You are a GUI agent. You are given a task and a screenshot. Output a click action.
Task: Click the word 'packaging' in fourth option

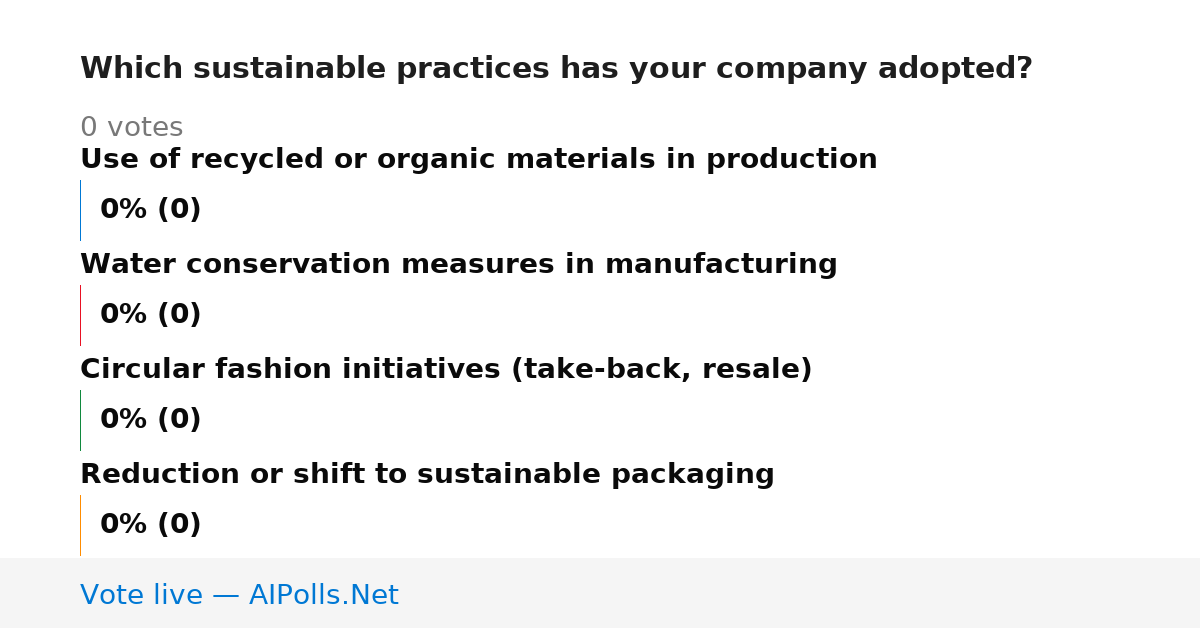(x=692, y=475)
